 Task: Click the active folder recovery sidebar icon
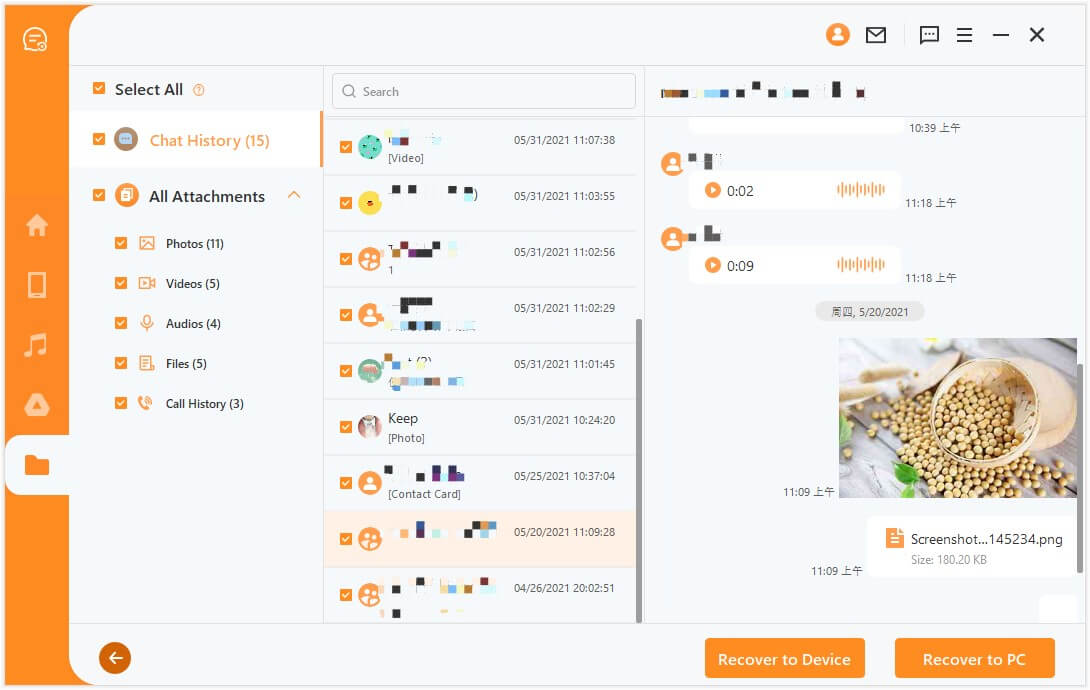pos(36,465)
